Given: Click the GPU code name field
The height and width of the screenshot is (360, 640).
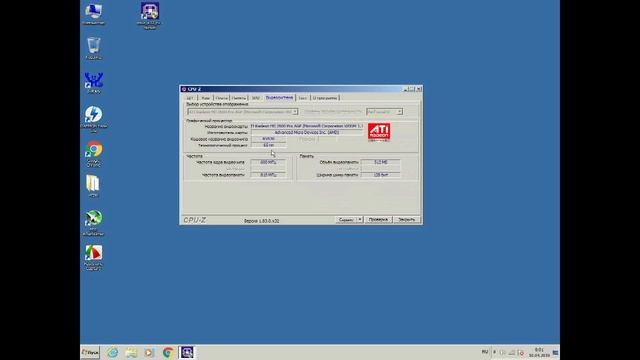Looking at the screenshot, I should (x=268, y=139).
